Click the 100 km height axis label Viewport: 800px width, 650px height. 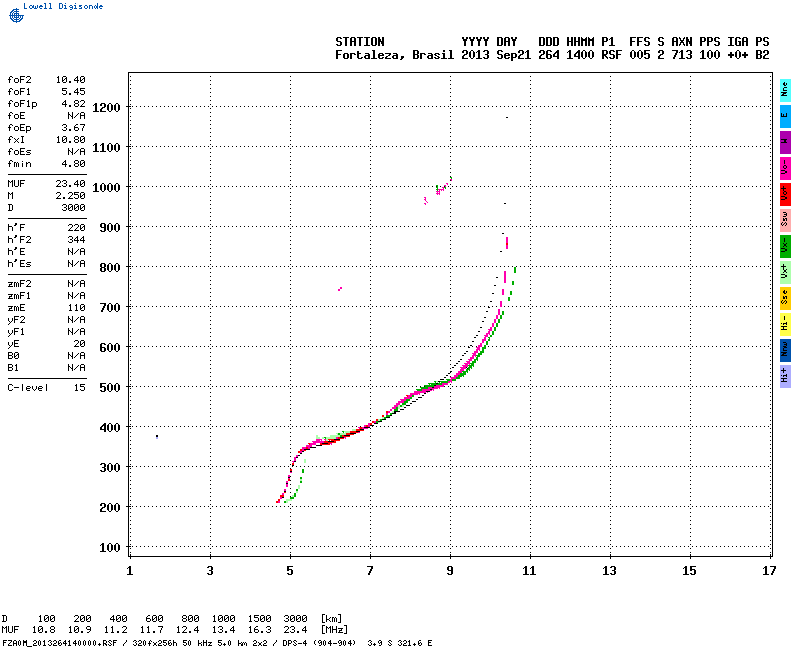coord(110,548)
